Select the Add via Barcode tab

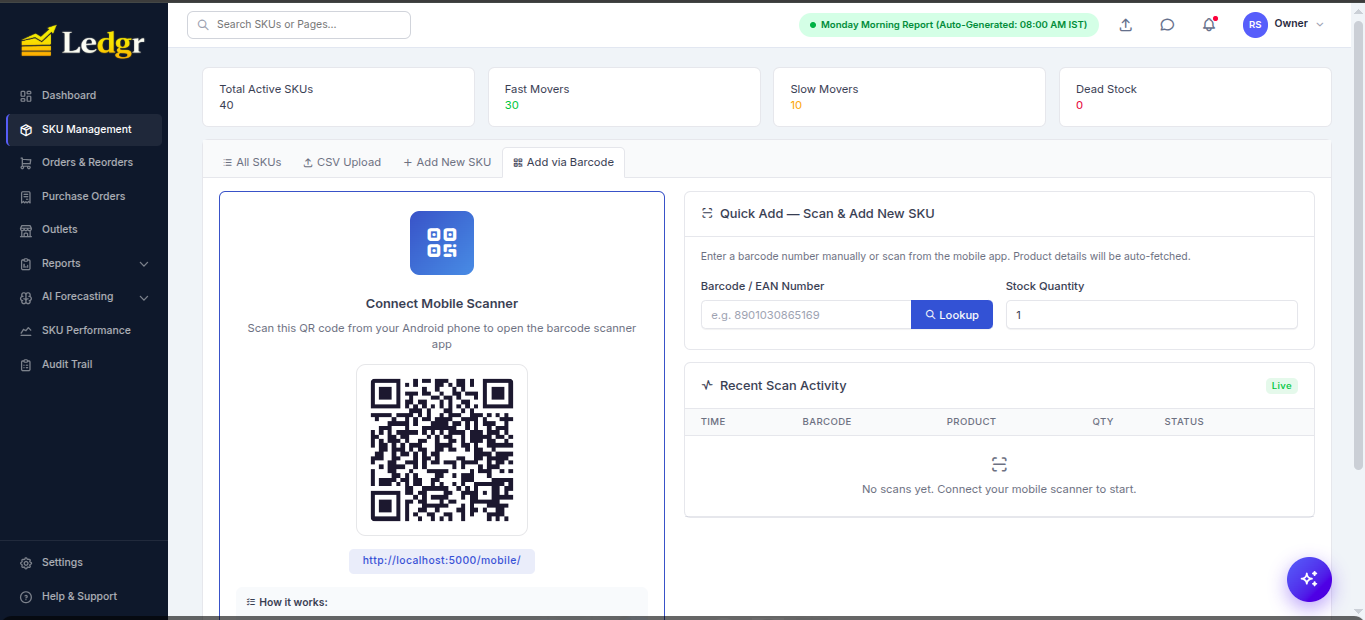pos(564,162)
